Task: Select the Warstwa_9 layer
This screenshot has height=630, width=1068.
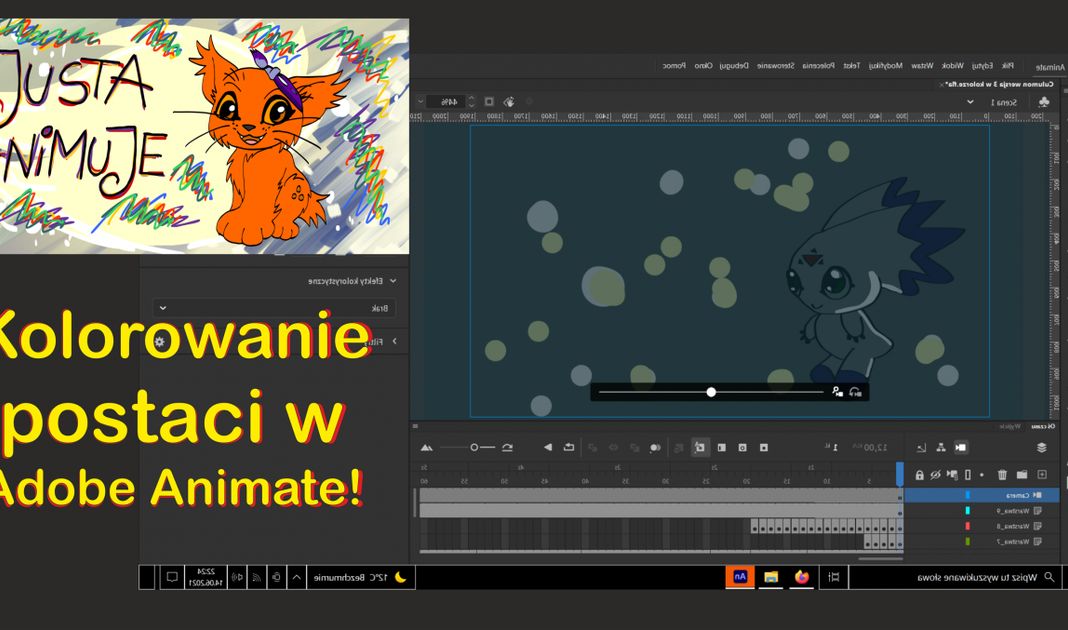Action: tap(1013, 511)
